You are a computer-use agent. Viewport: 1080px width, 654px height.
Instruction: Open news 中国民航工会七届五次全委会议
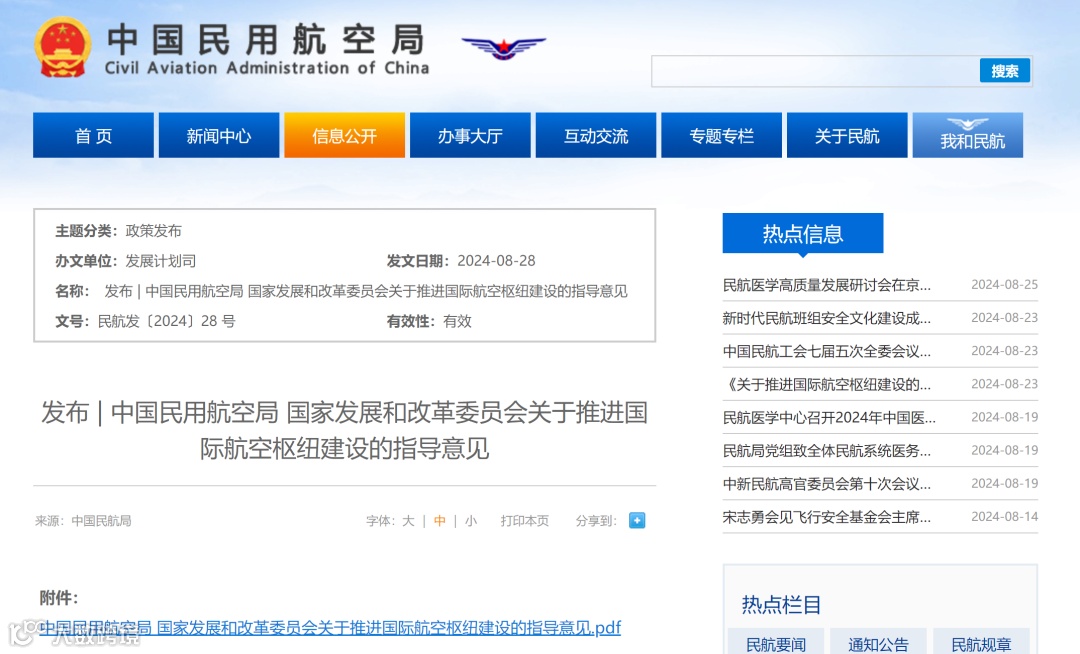827,351
